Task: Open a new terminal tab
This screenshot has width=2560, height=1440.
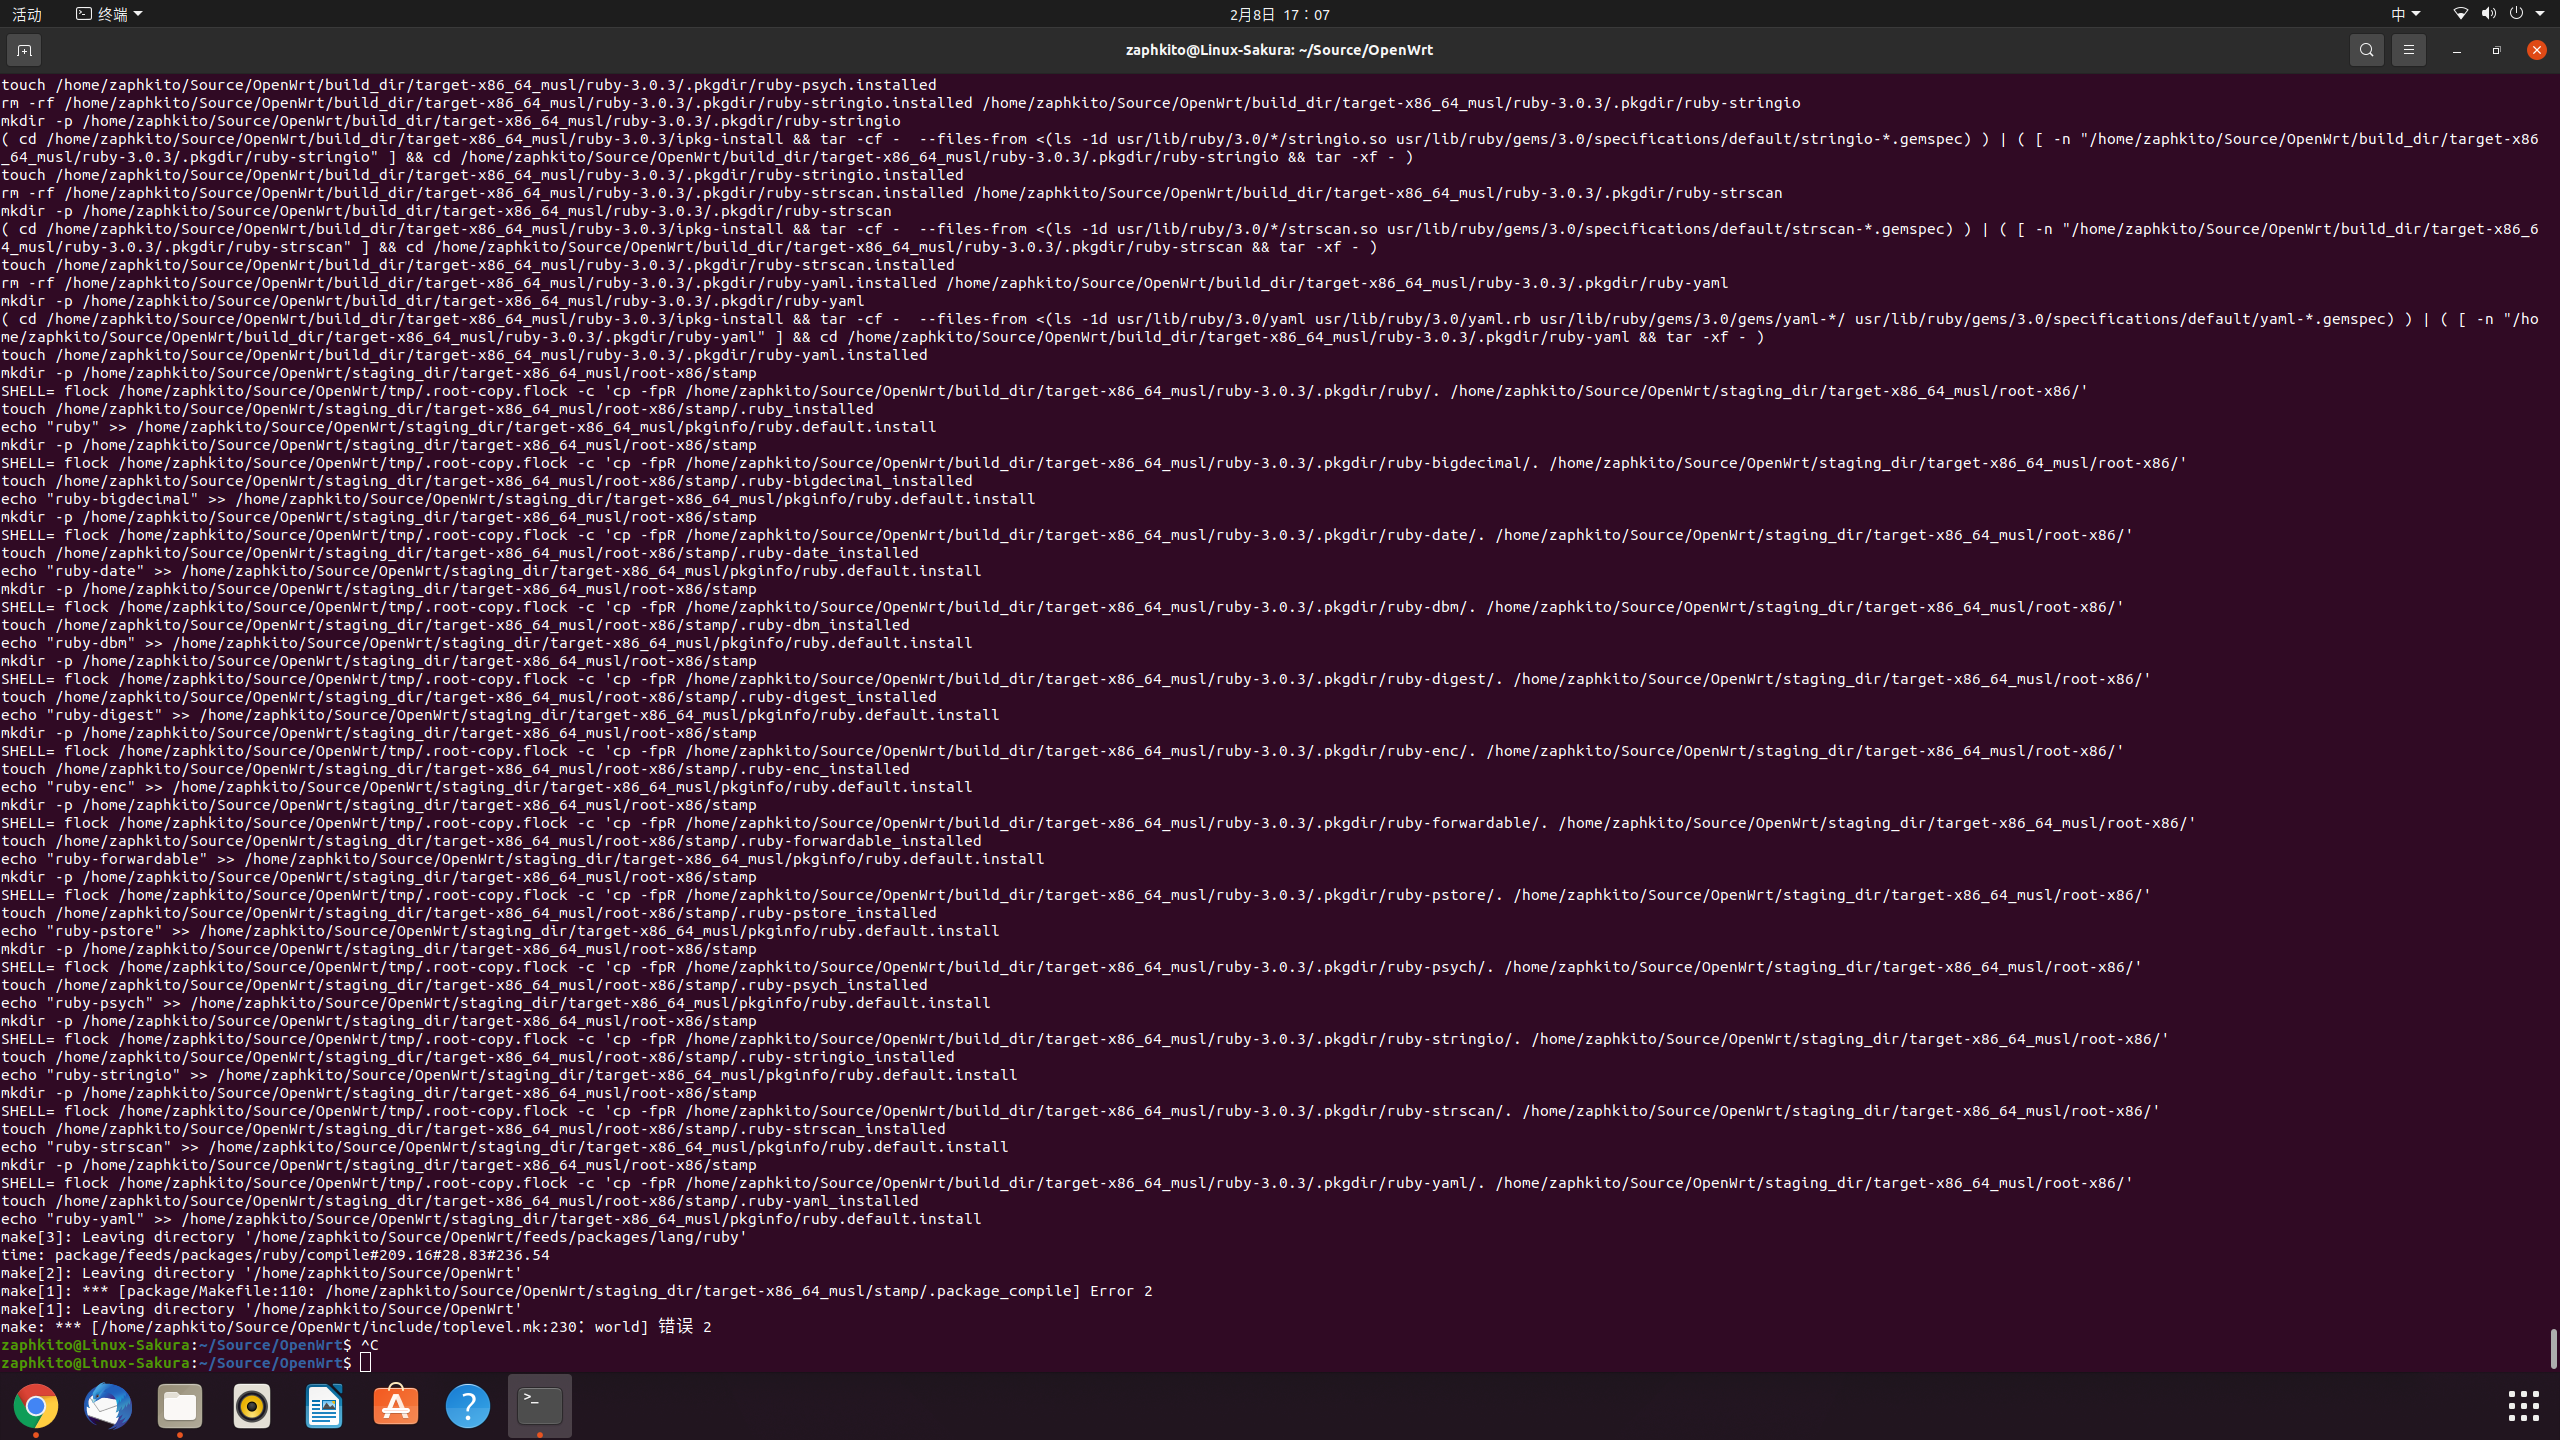Action: coord(24,49)
